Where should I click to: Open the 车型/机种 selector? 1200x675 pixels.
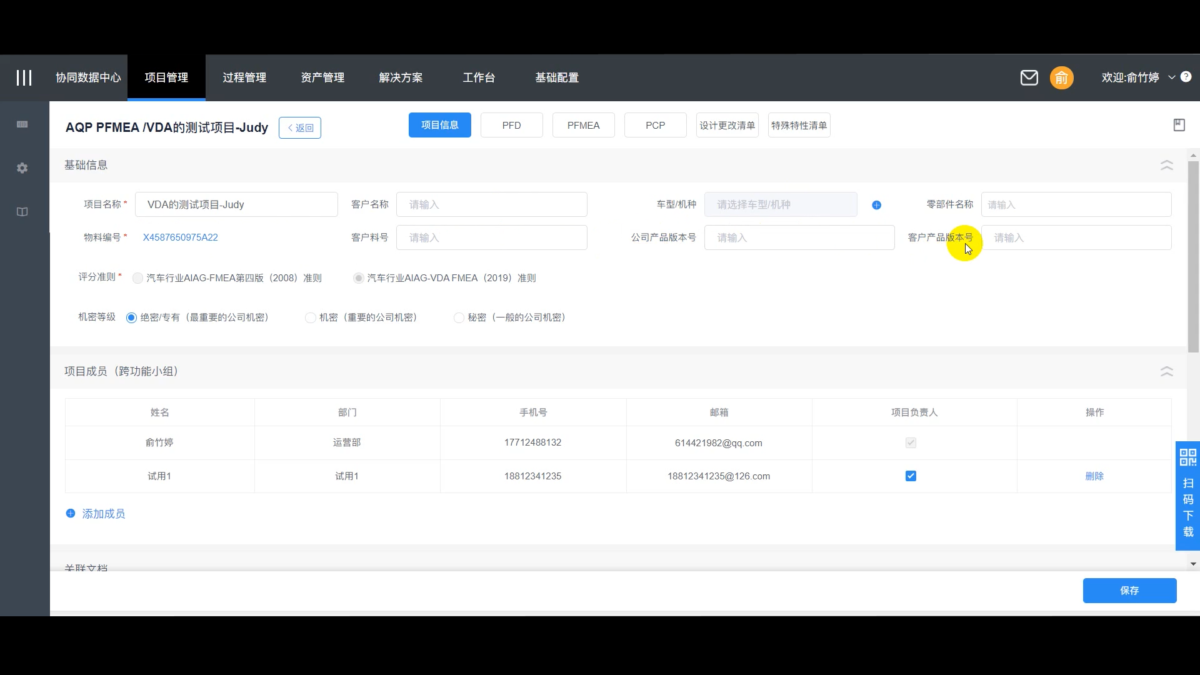(x=781, y=205)
